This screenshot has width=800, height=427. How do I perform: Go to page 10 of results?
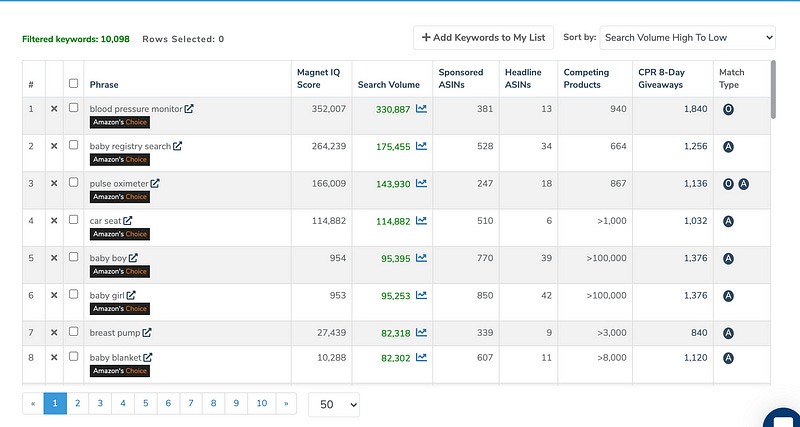click(x=262, y=404)
